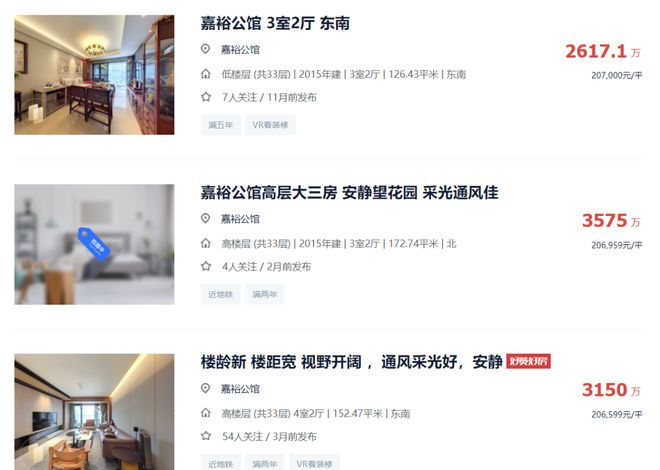Click house icon beside 152.47平米 details
This screenshot has width=660, height=470.
pyautogui.click(x=205, y=413)
